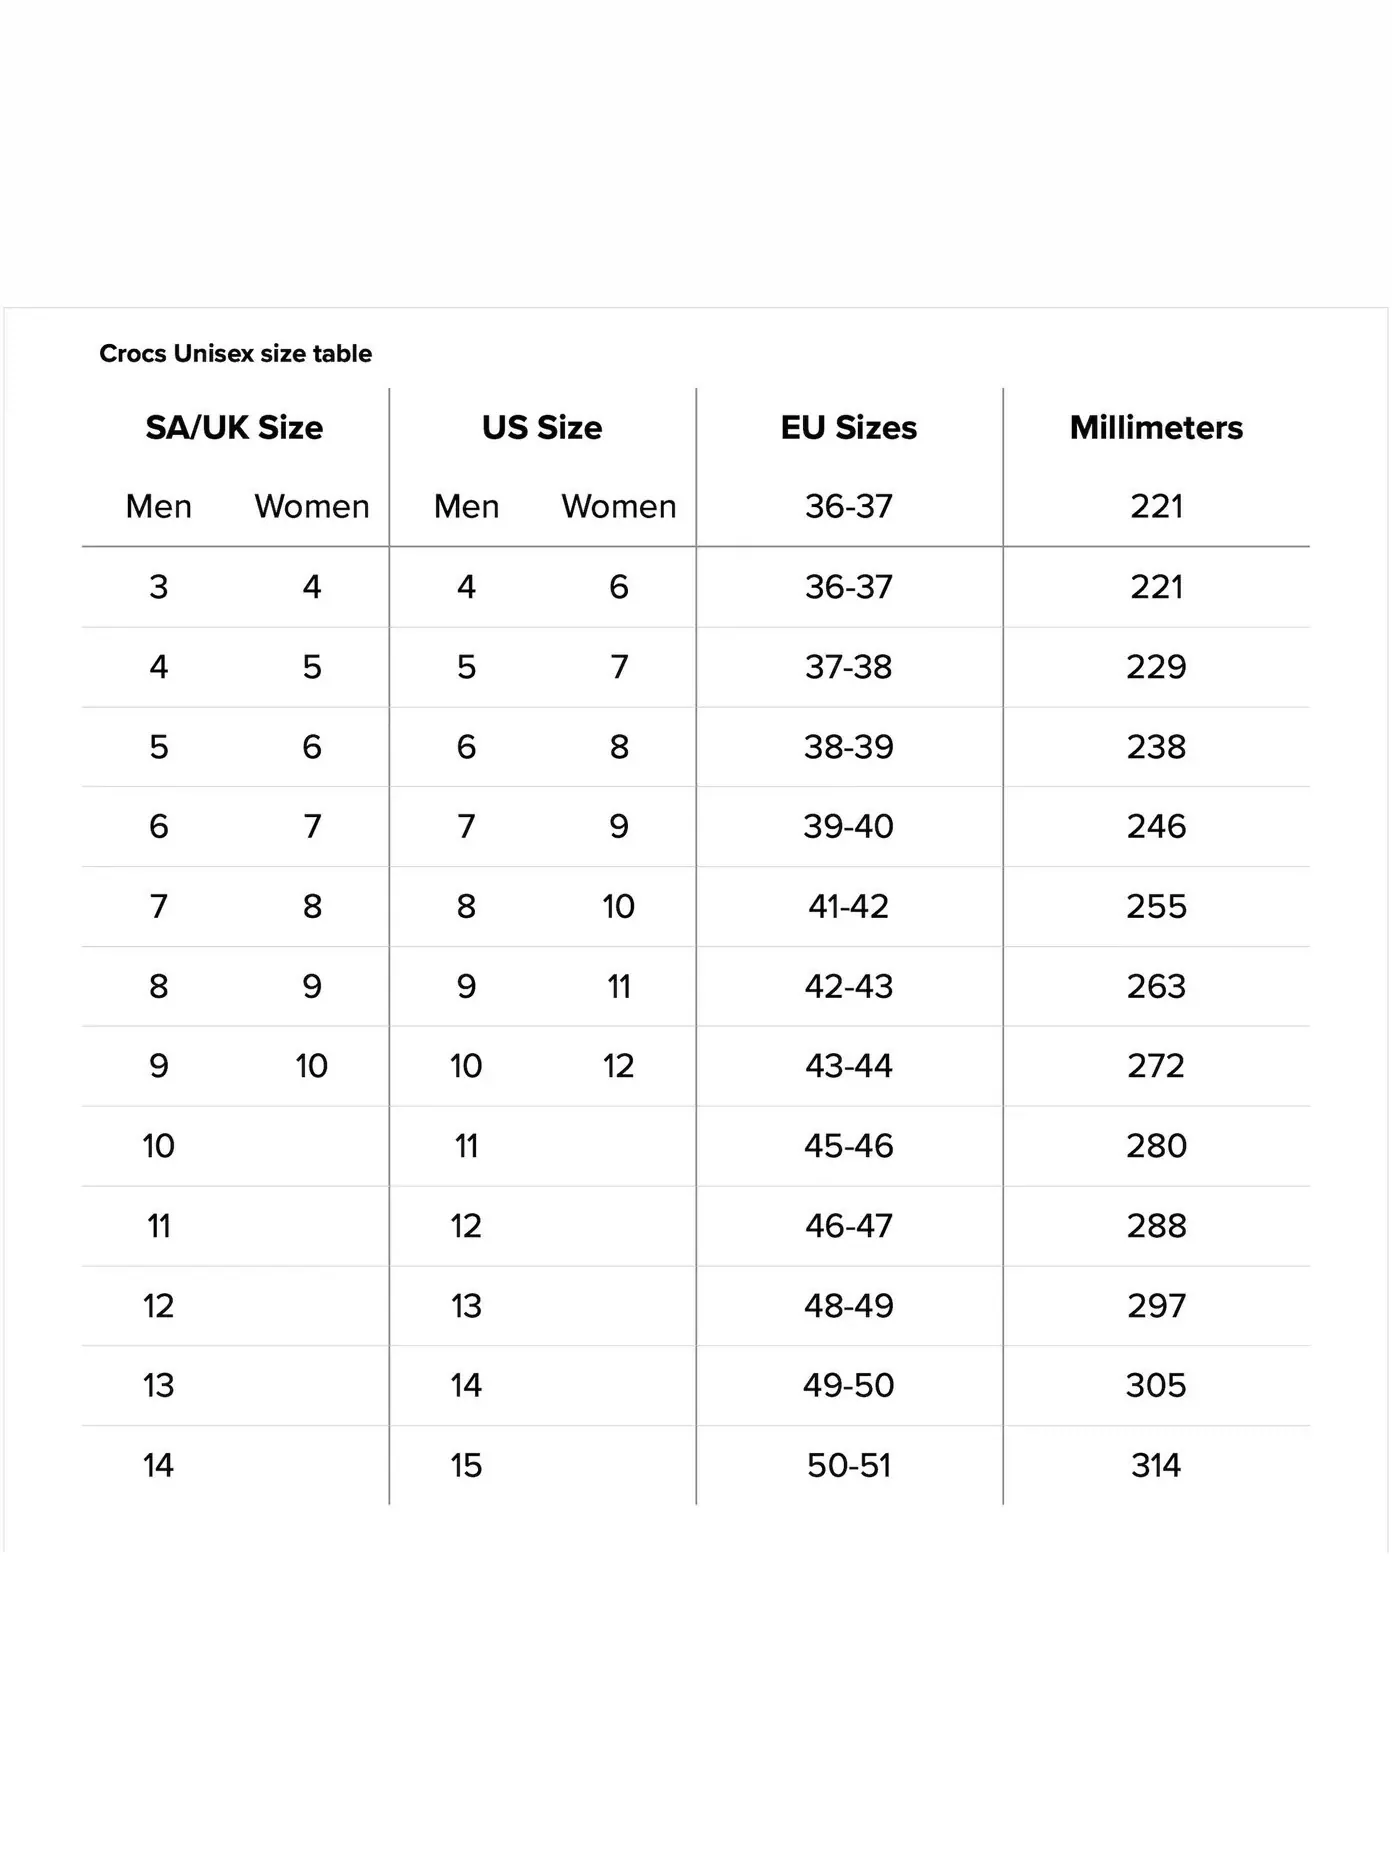
Task: Click the 314 millimeters value
Action: click(1156, 1466)
